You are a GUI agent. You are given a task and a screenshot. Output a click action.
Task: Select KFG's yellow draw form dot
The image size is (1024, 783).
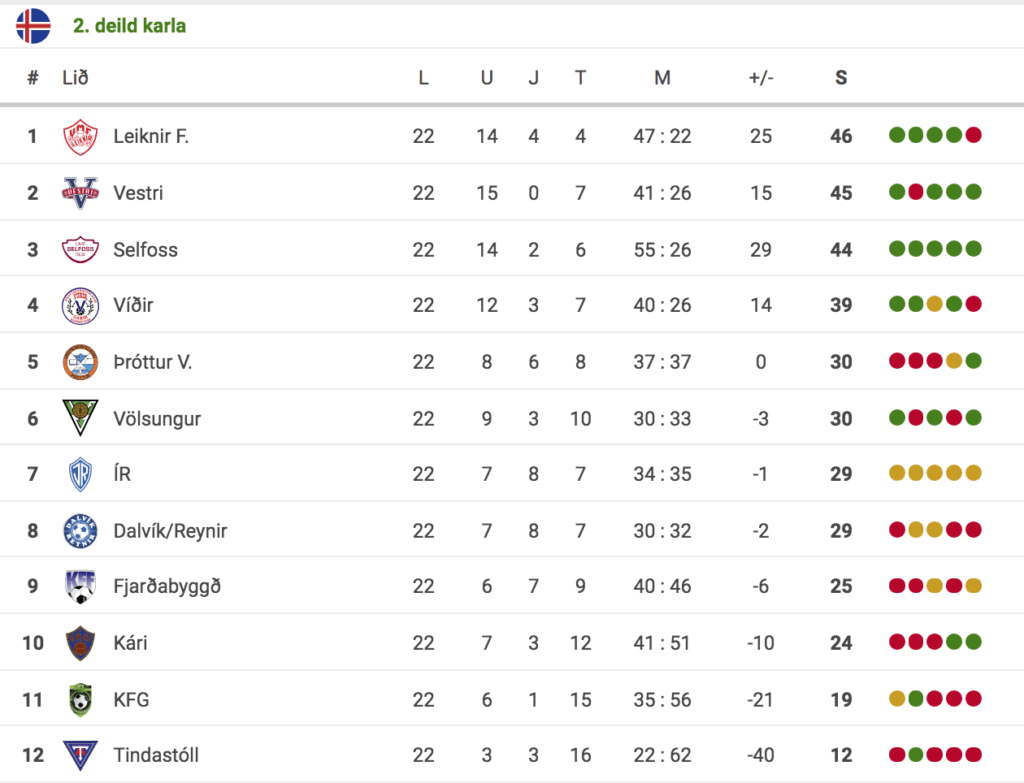[x=897, y=699]
